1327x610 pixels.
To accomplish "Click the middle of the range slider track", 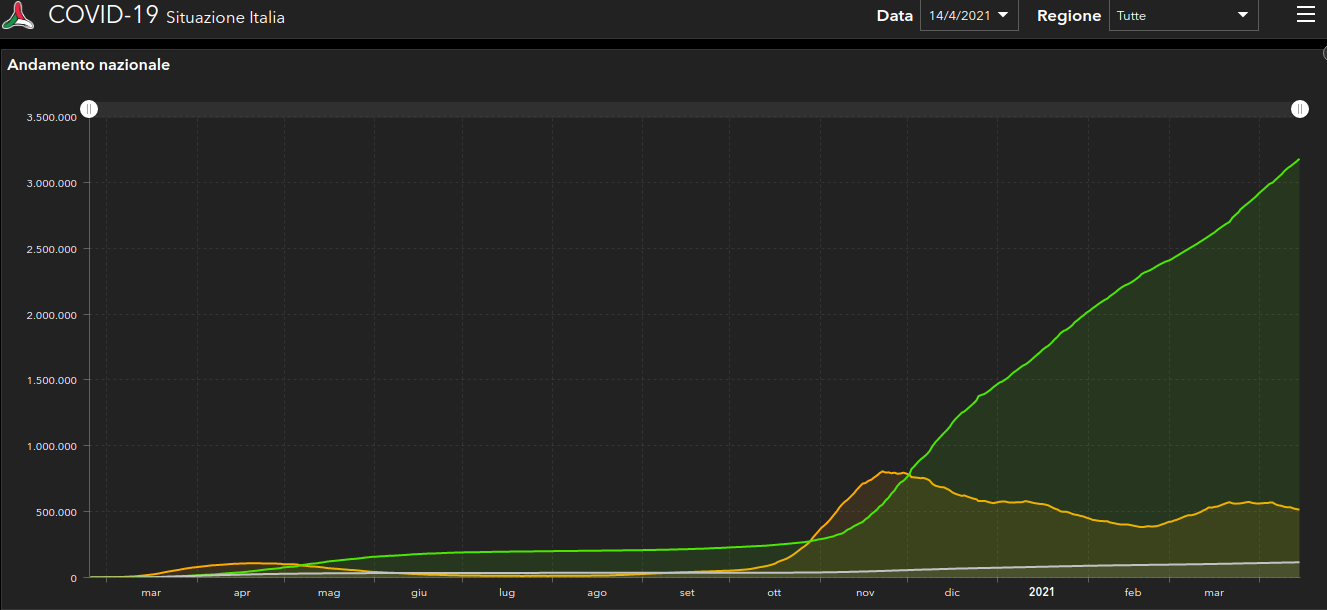I will pos(694,109).
